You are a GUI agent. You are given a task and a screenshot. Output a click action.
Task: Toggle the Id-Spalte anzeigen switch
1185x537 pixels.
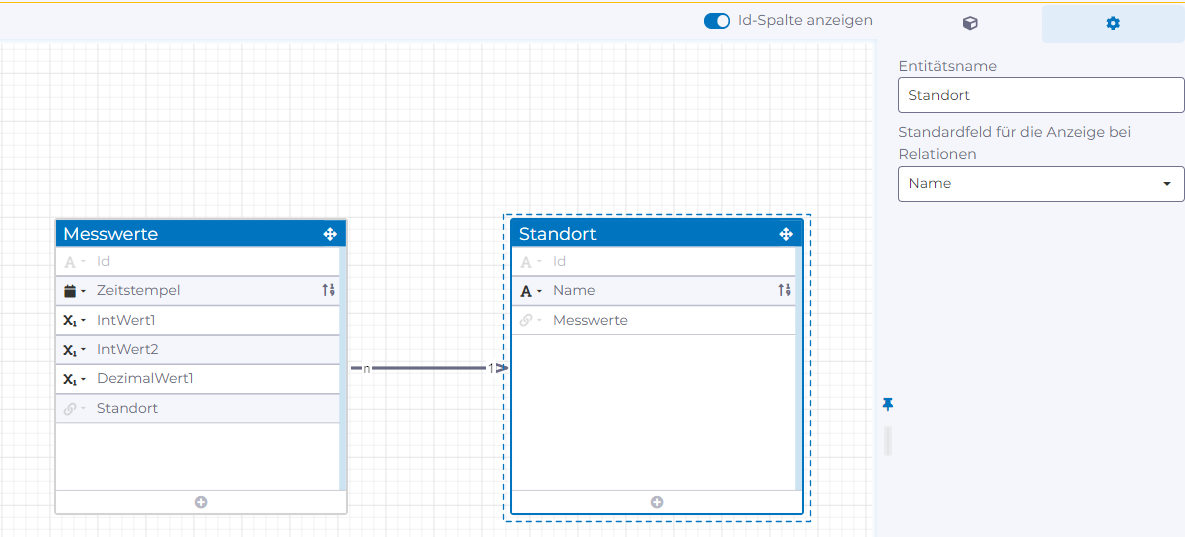coord(717,21)
